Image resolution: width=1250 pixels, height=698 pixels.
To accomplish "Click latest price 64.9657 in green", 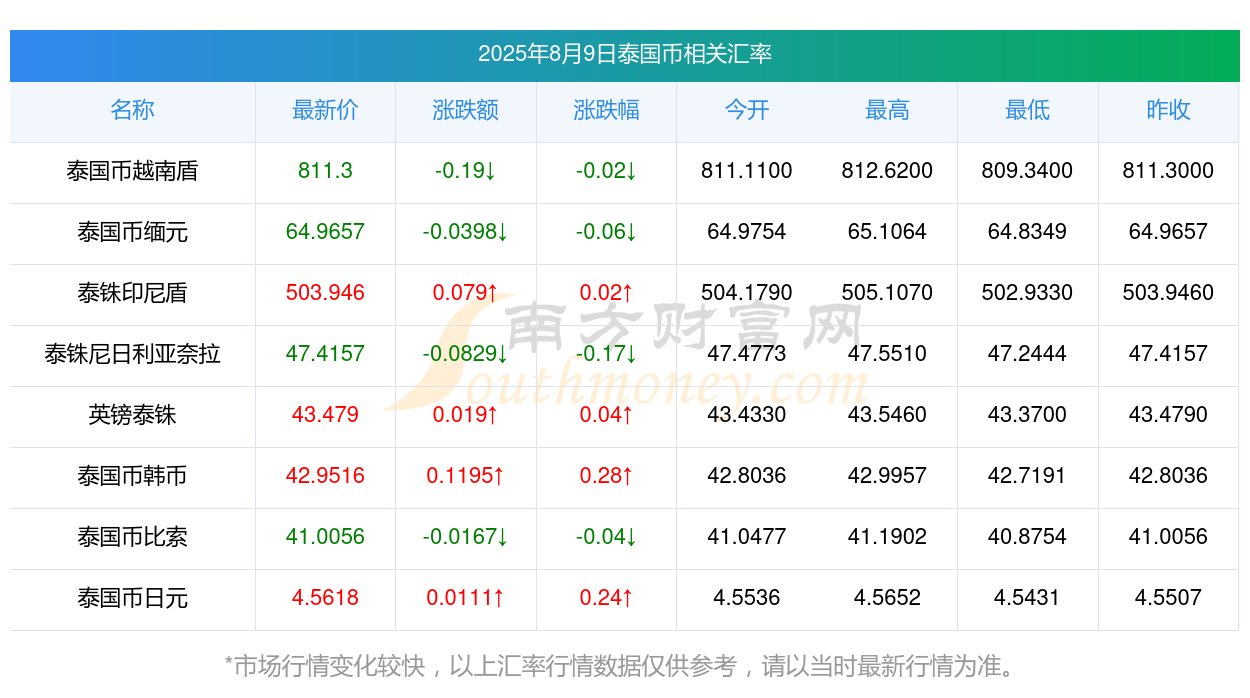I will point(325,232).
